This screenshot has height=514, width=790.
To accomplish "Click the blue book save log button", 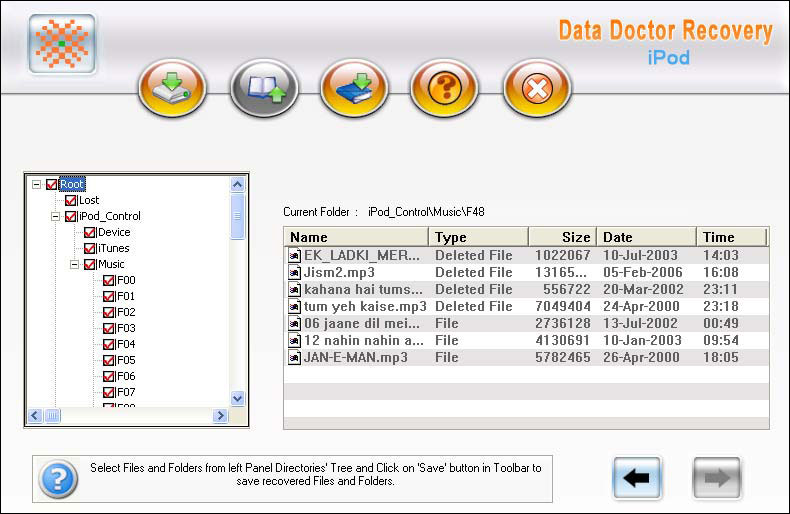I will (x=354, y=88).
